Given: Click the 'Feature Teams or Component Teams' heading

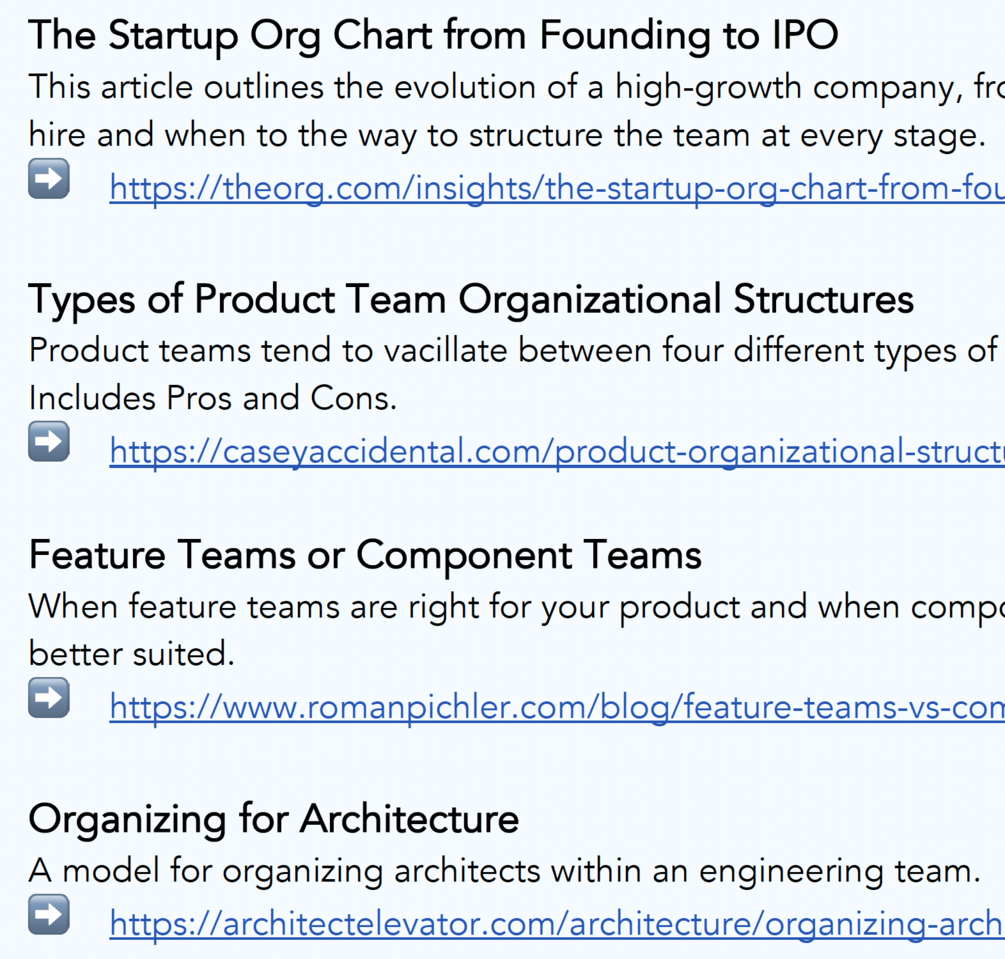Looking at the screenshot, I should point(365,555).
